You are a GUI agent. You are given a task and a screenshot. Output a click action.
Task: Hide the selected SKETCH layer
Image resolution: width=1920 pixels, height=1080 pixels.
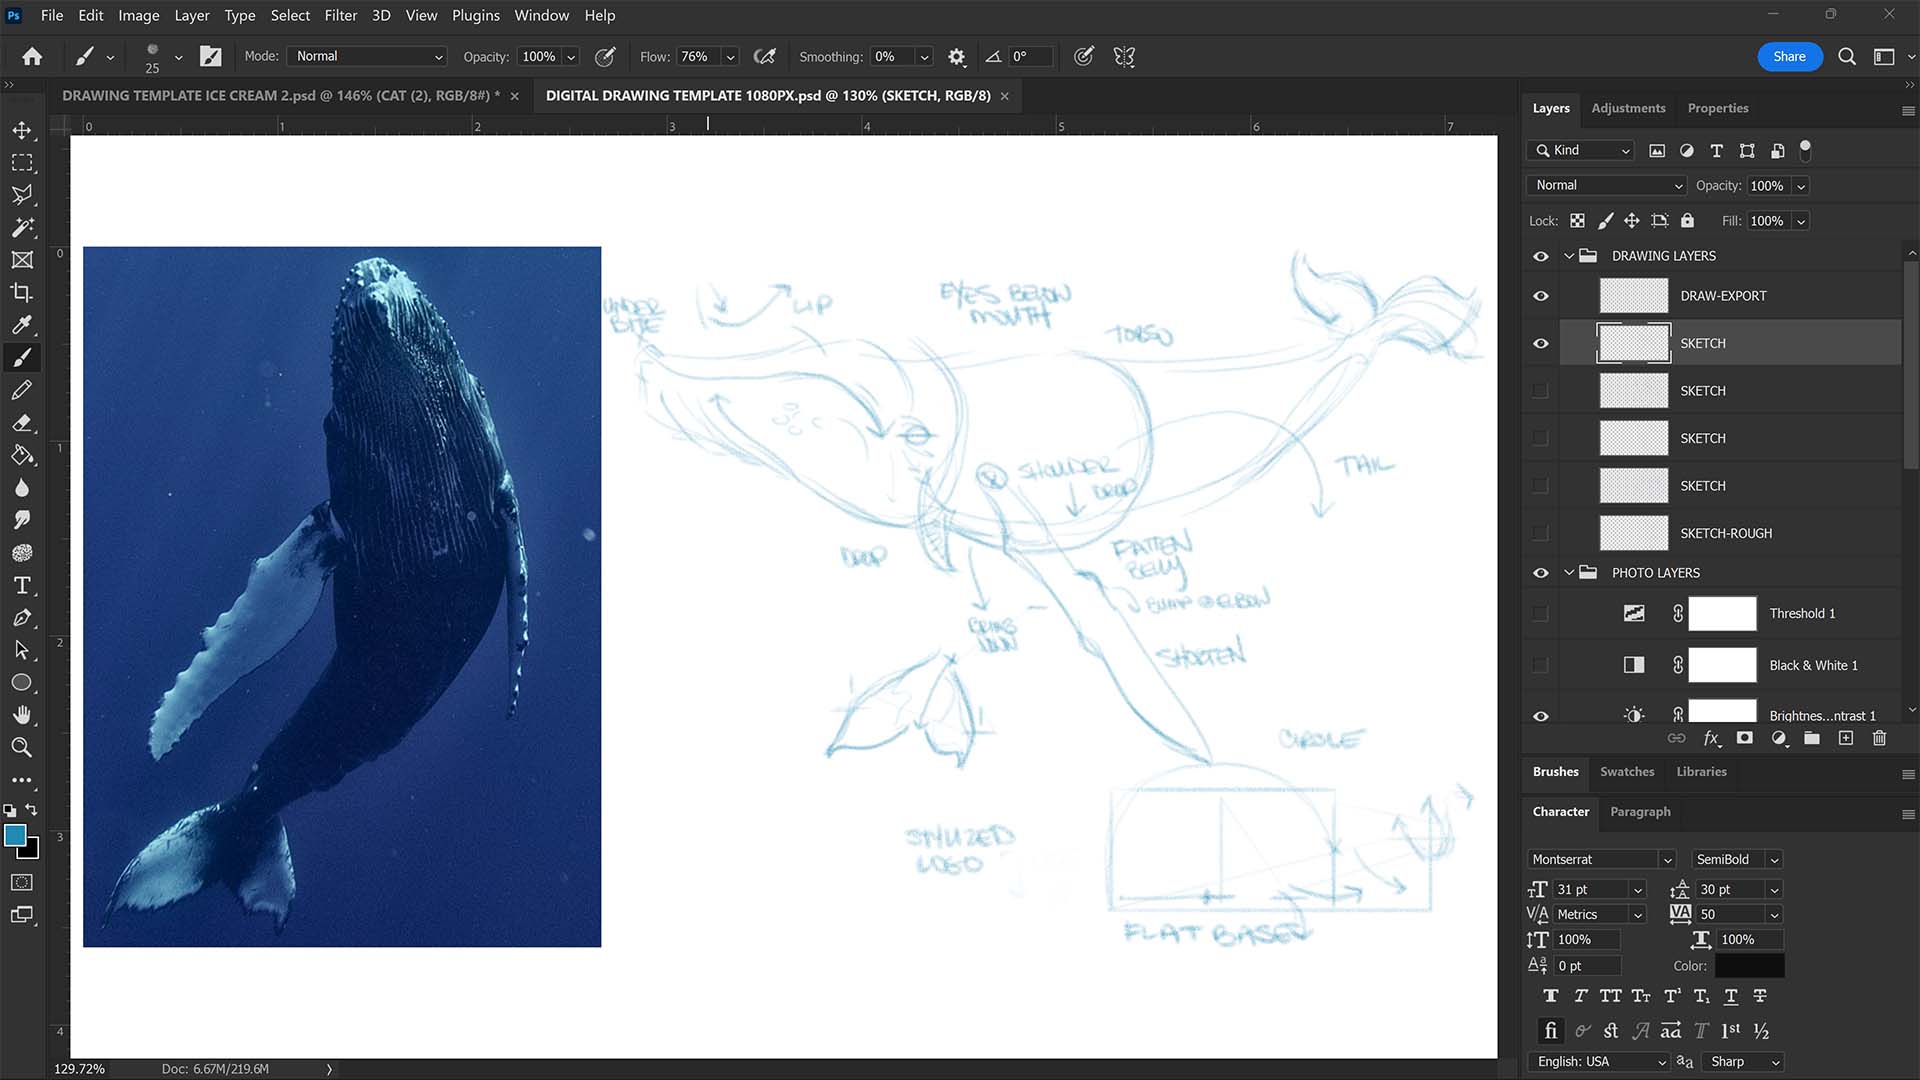[1541, 343]
